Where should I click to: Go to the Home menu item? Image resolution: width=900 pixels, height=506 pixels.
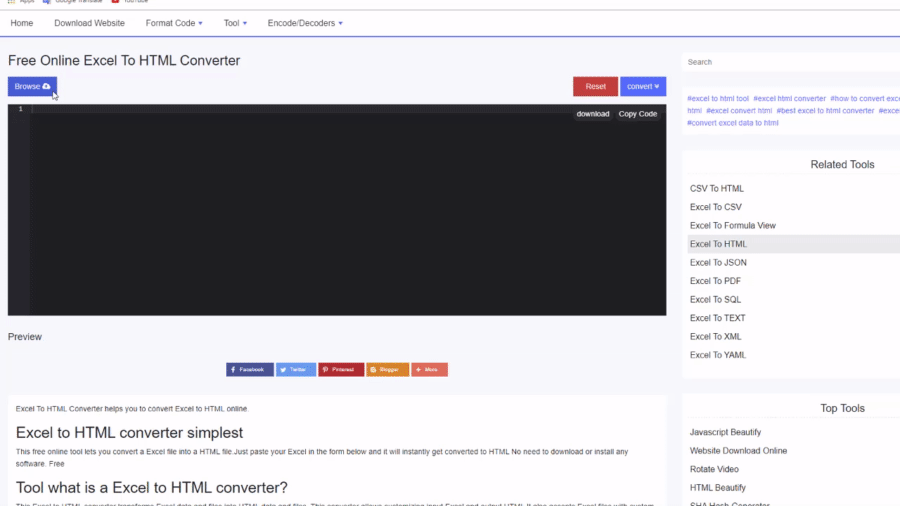click(21, 23)
